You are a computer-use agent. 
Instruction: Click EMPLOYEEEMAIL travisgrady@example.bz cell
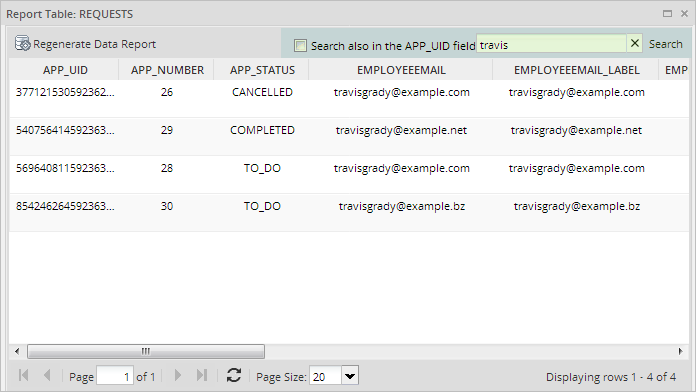(x=401, y=206)
